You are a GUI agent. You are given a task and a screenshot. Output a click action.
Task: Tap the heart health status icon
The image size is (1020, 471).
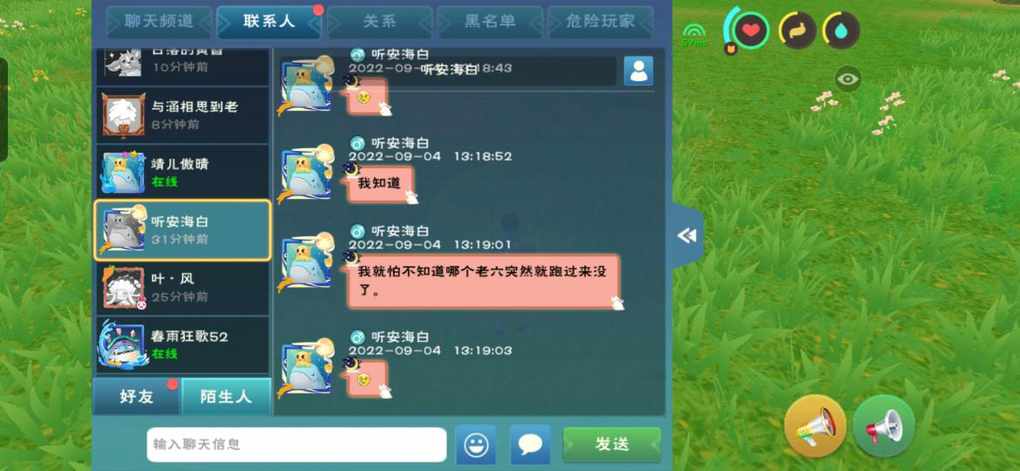[x=751, y=30]
